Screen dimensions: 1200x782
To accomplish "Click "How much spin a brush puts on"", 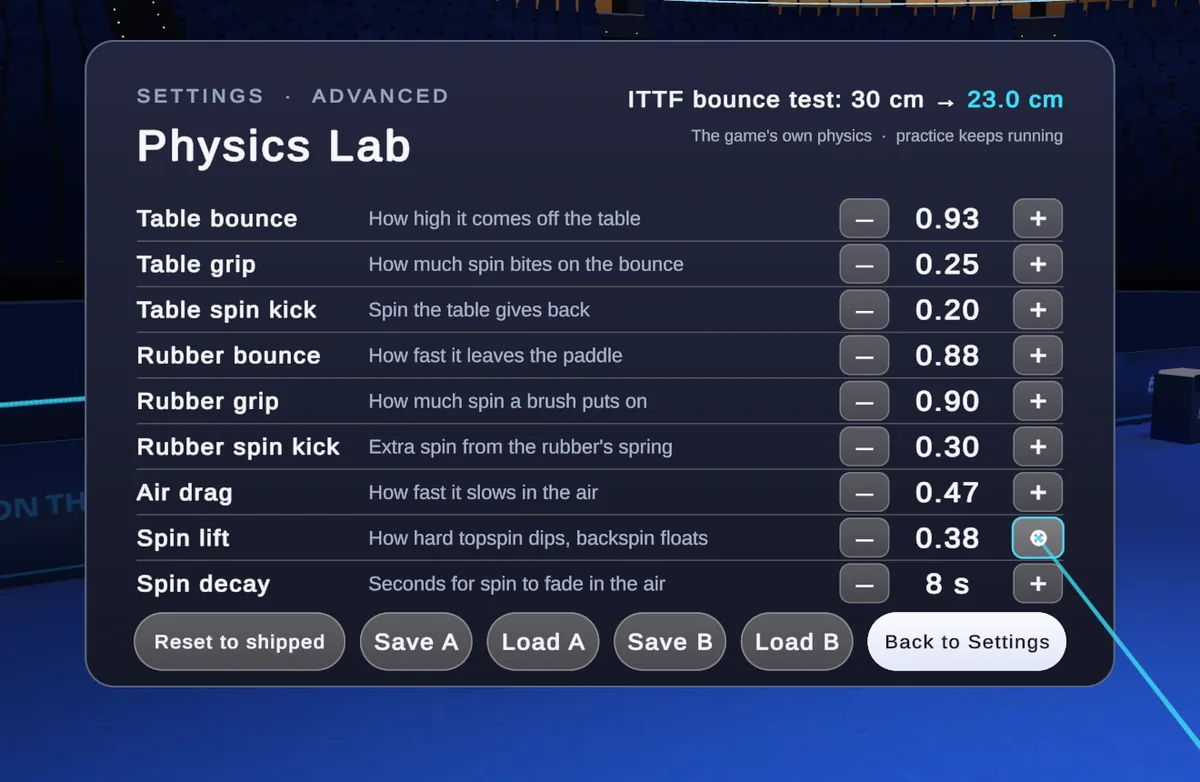I will 508,402.
